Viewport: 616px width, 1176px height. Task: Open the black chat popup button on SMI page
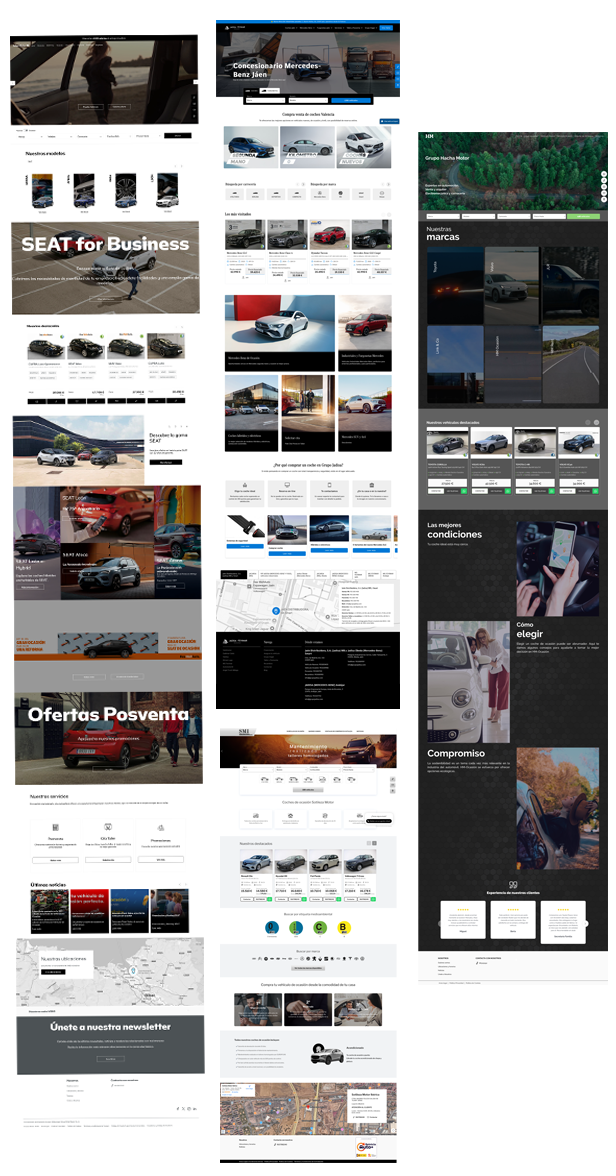click(380, 821)
